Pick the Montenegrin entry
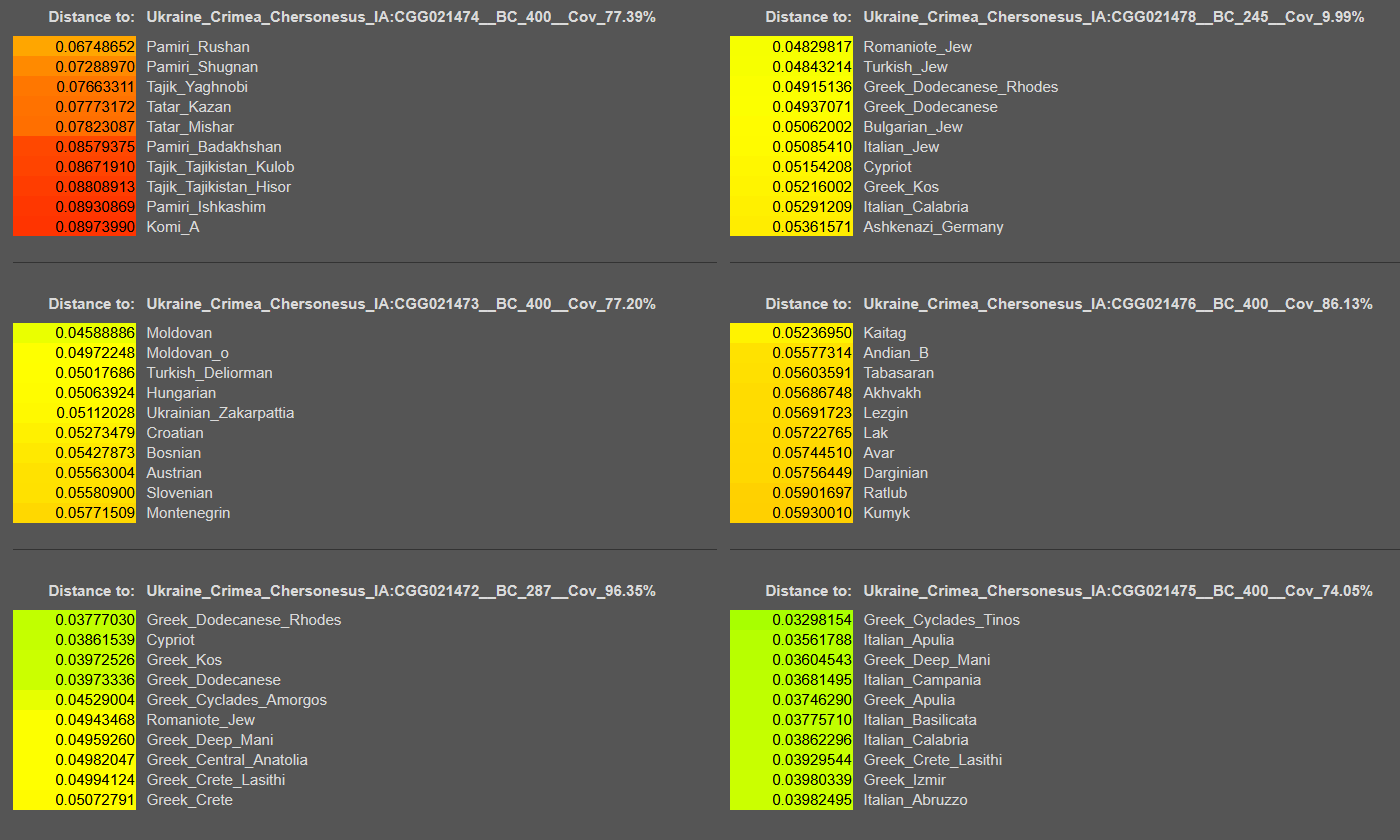 point(188,513)
